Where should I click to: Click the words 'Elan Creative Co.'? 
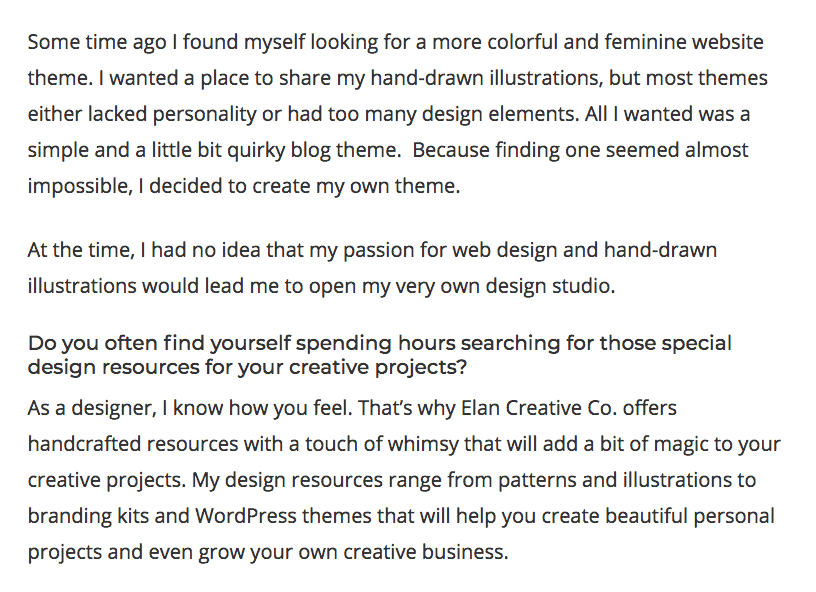539,408
